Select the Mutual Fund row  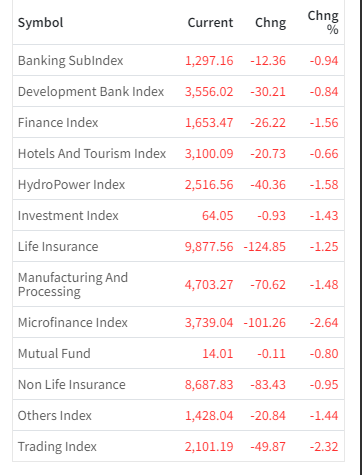pos(178,353)
